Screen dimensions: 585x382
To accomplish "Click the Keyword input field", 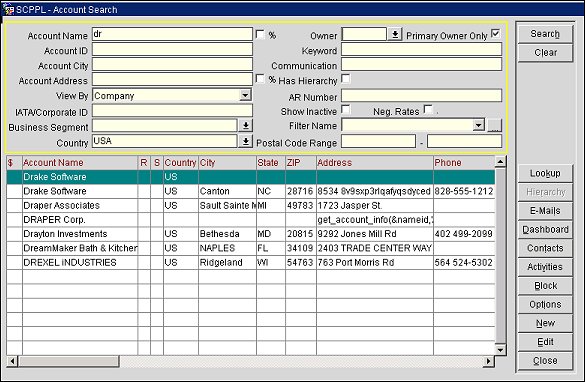I will tap(422, 49).
